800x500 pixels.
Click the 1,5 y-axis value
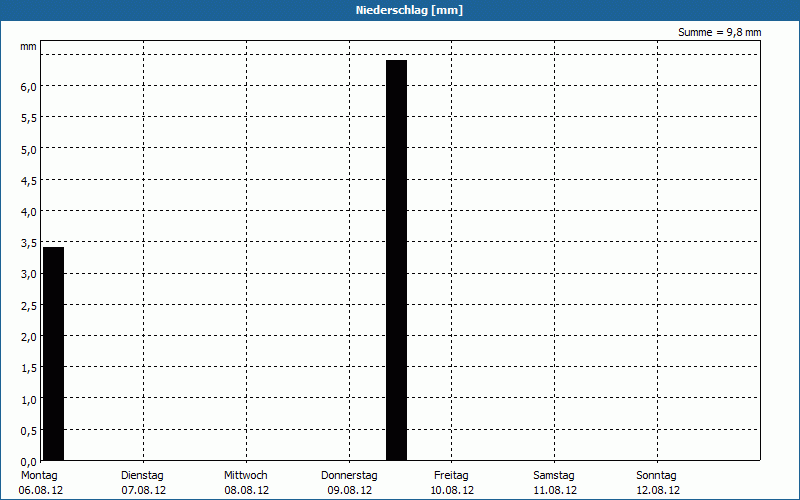pos(29,368)
